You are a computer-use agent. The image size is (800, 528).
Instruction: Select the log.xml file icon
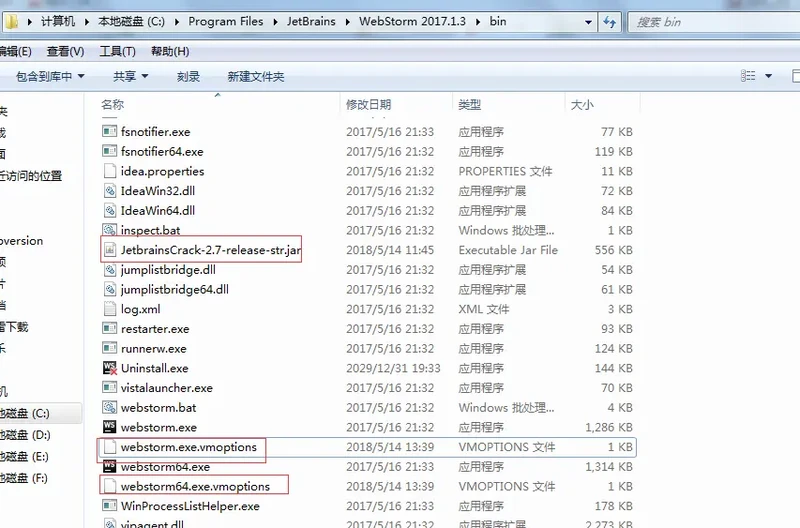coord(110,309)
